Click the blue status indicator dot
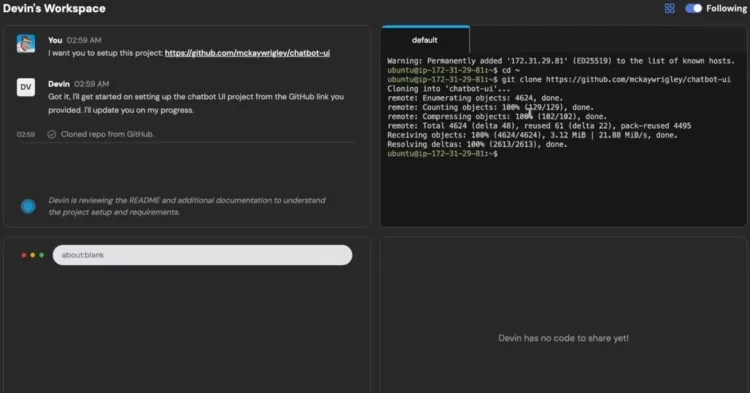 pyautogui.click(x=28, y=206)
